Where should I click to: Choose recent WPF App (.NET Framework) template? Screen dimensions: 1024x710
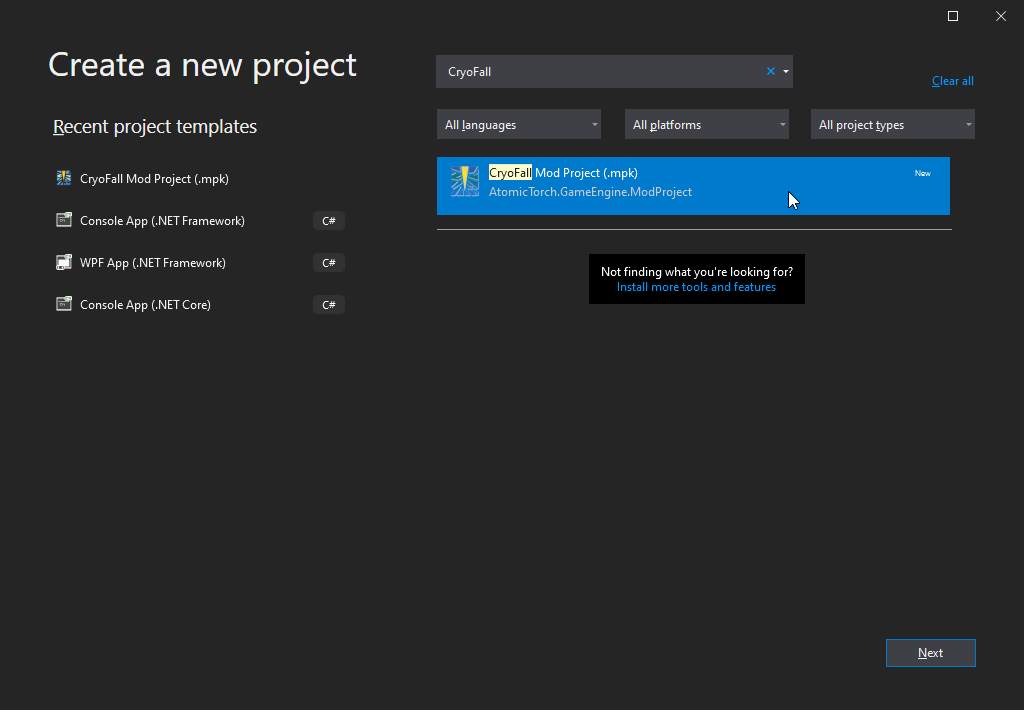153,263
